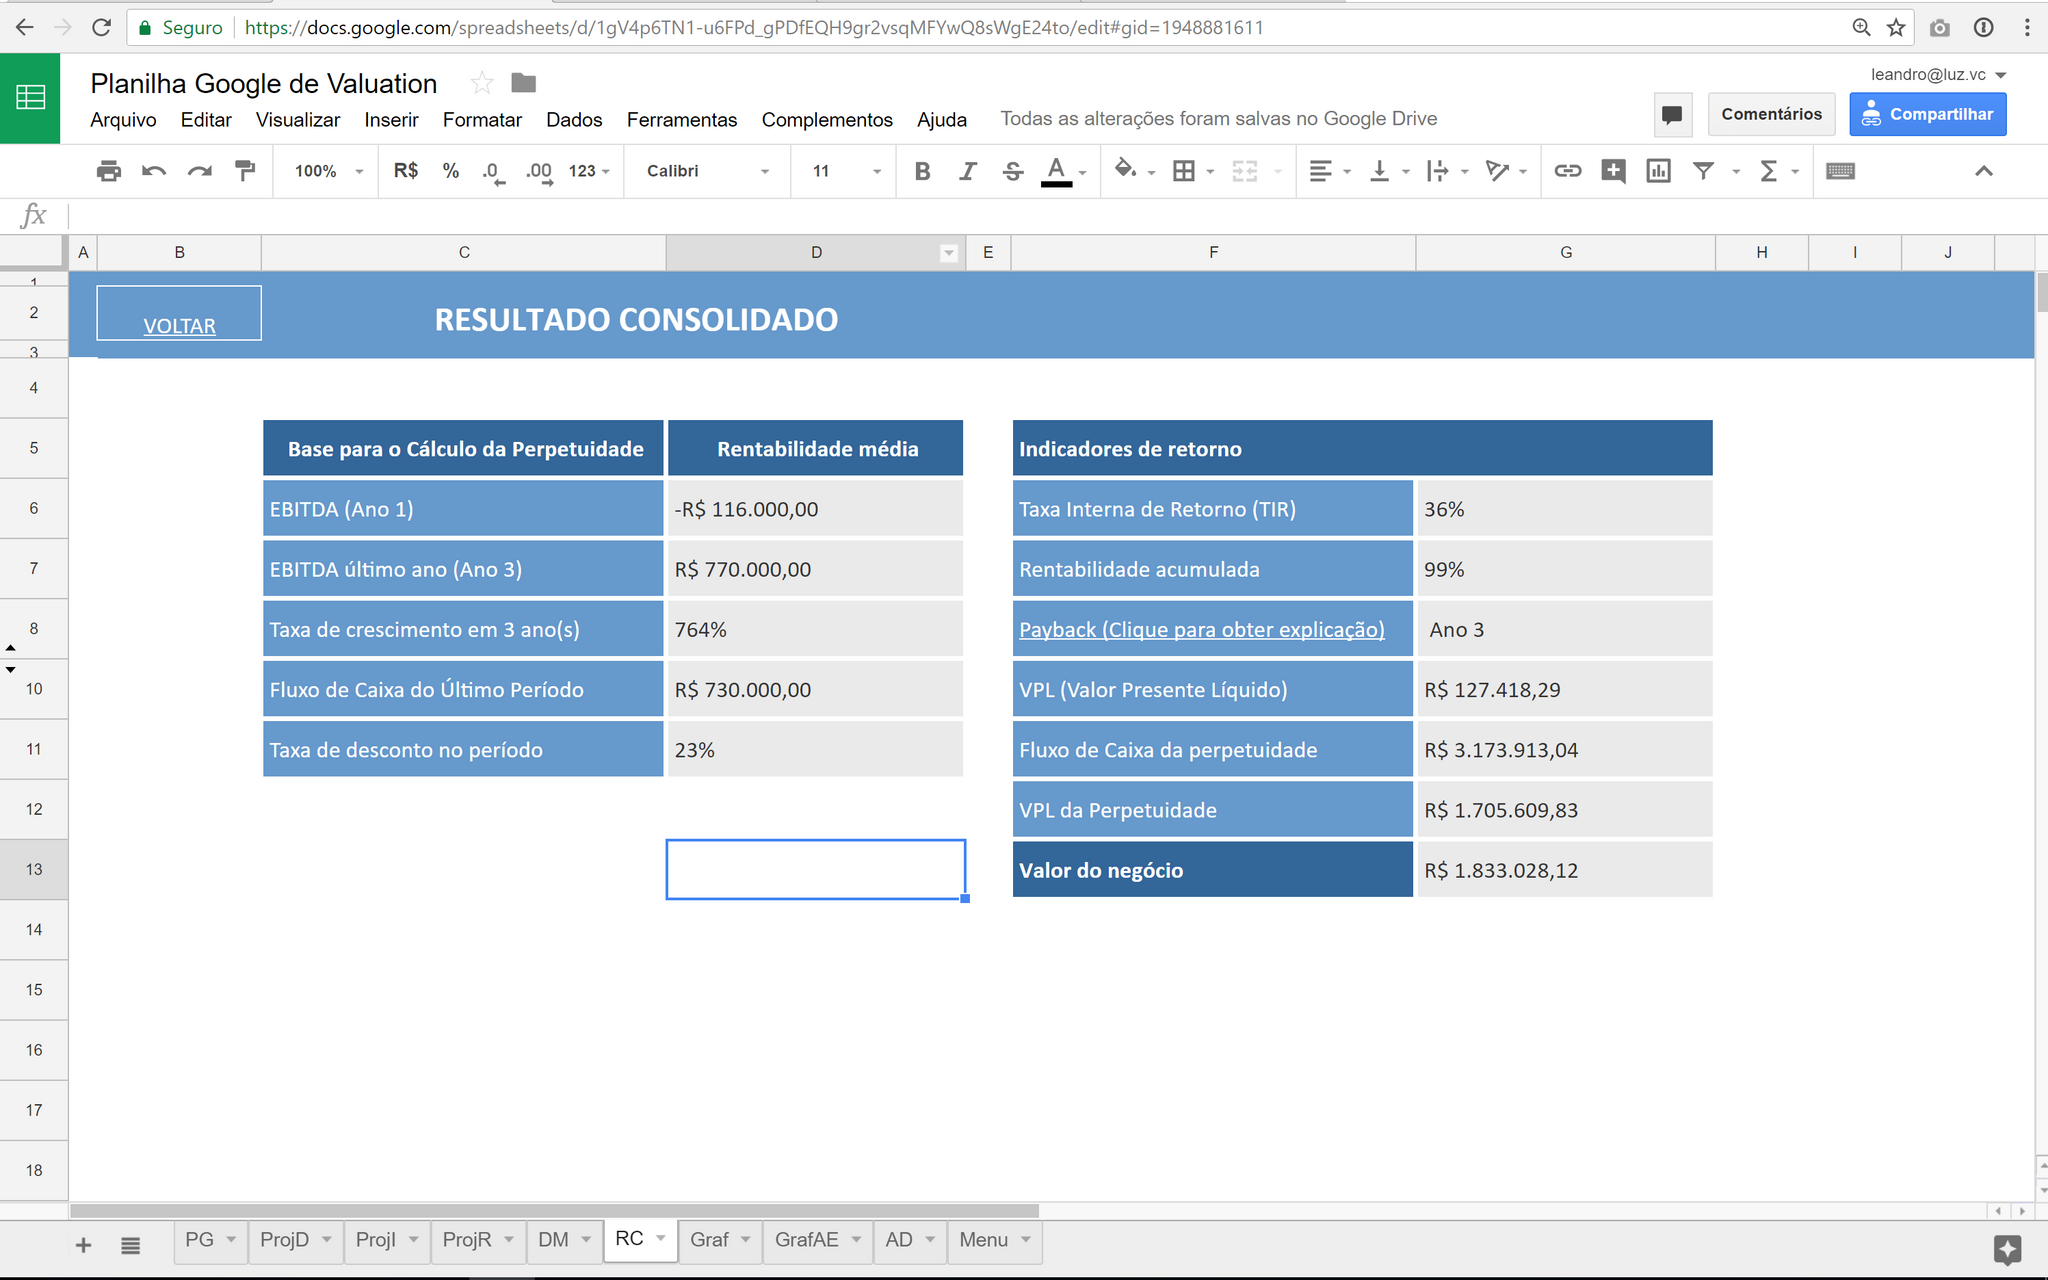Open RC sheet tab dropdown arrow
Viewport: 2048px width, 1280px height.
click(661, 1238)
